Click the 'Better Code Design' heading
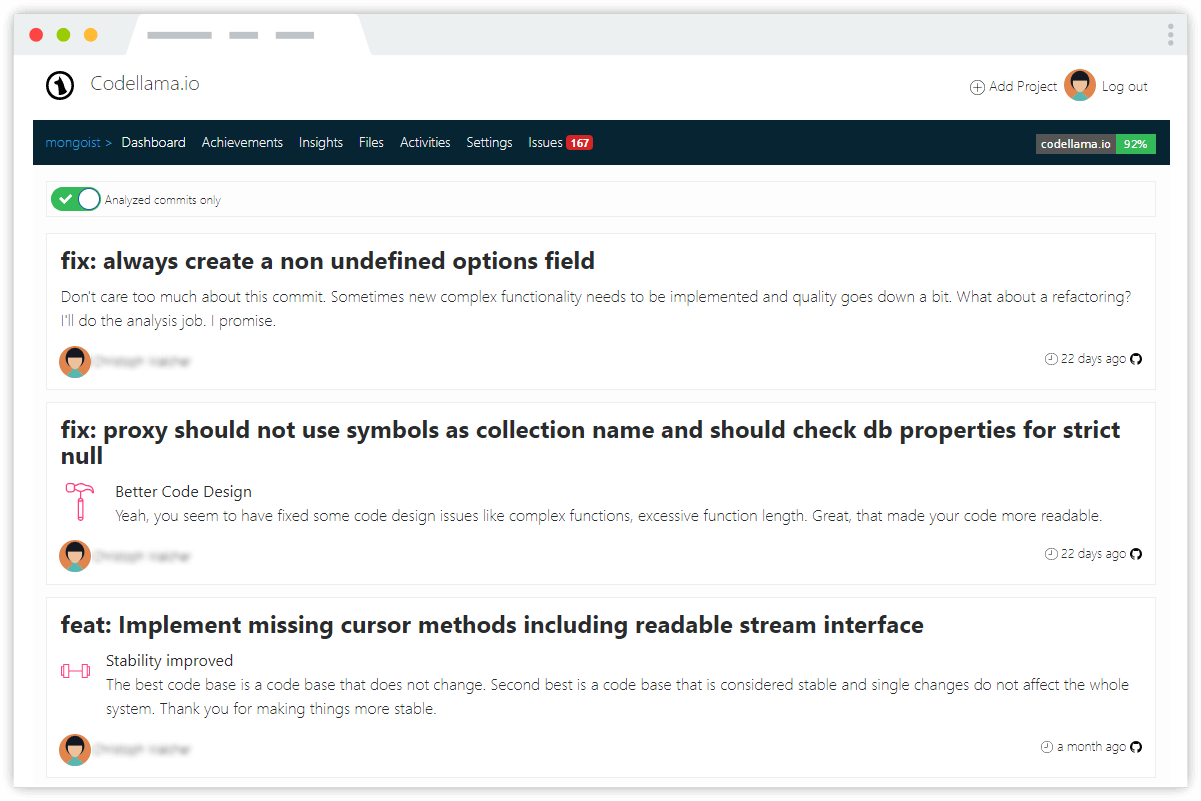The height and width of the screenshot is (801, 1201). (183, 492)
